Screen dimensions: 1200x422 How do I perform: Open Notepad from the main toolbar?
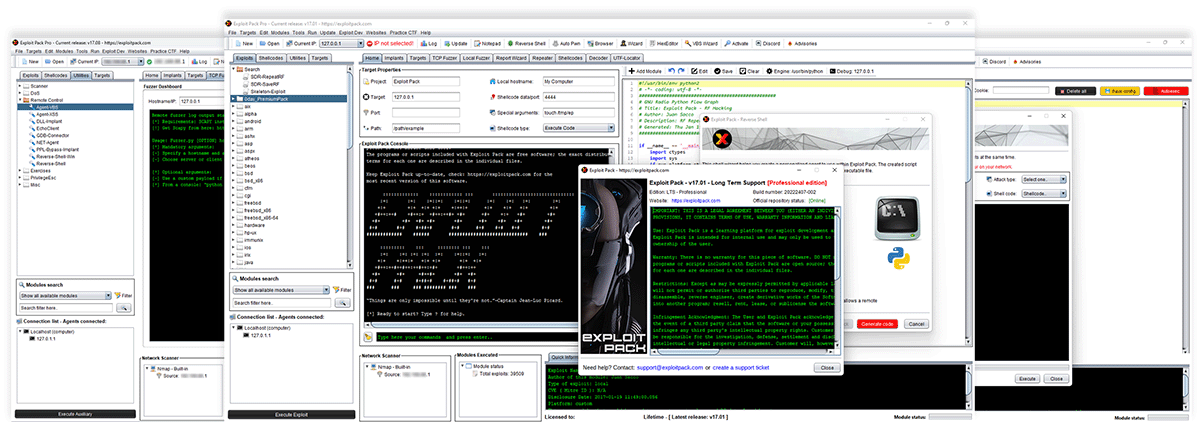[485, 44]
